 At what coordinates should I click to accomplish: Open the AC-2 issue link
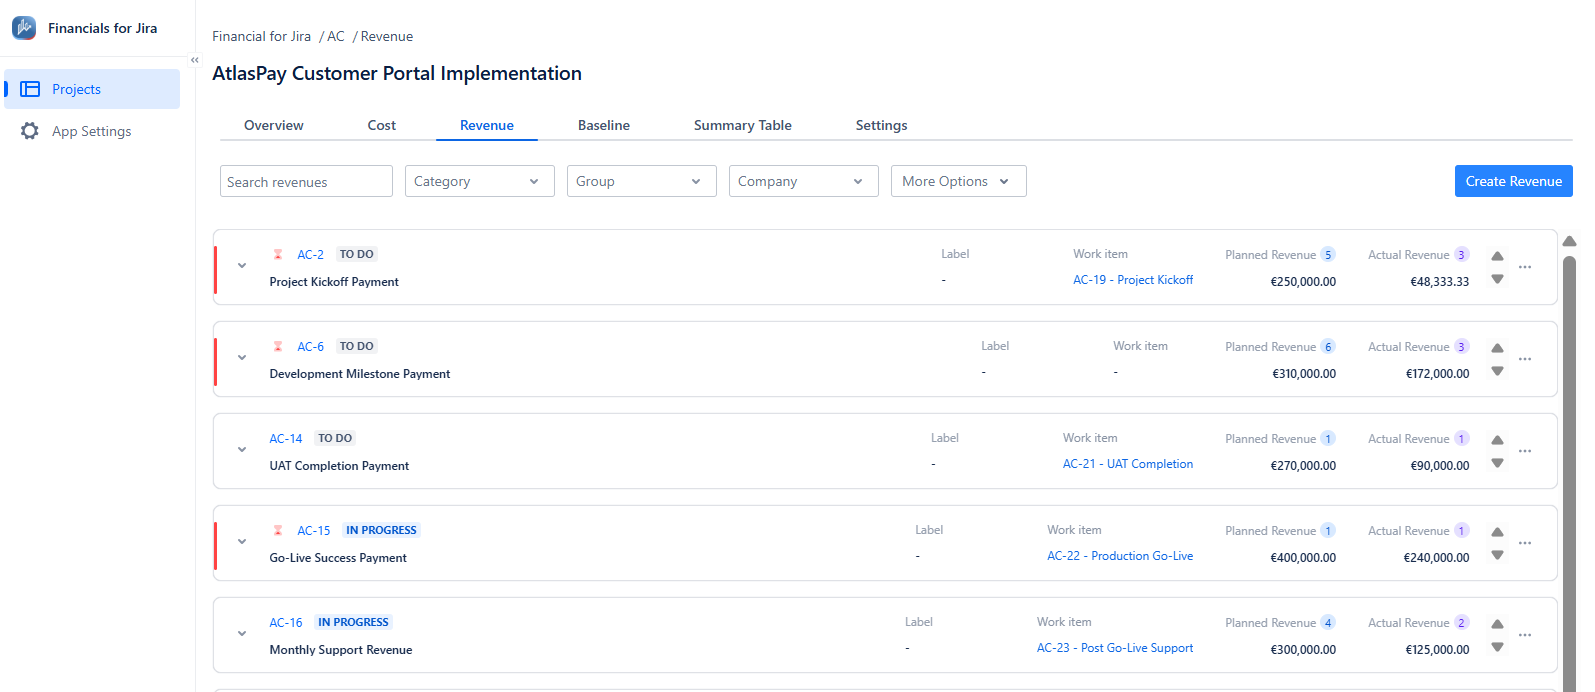311,255
